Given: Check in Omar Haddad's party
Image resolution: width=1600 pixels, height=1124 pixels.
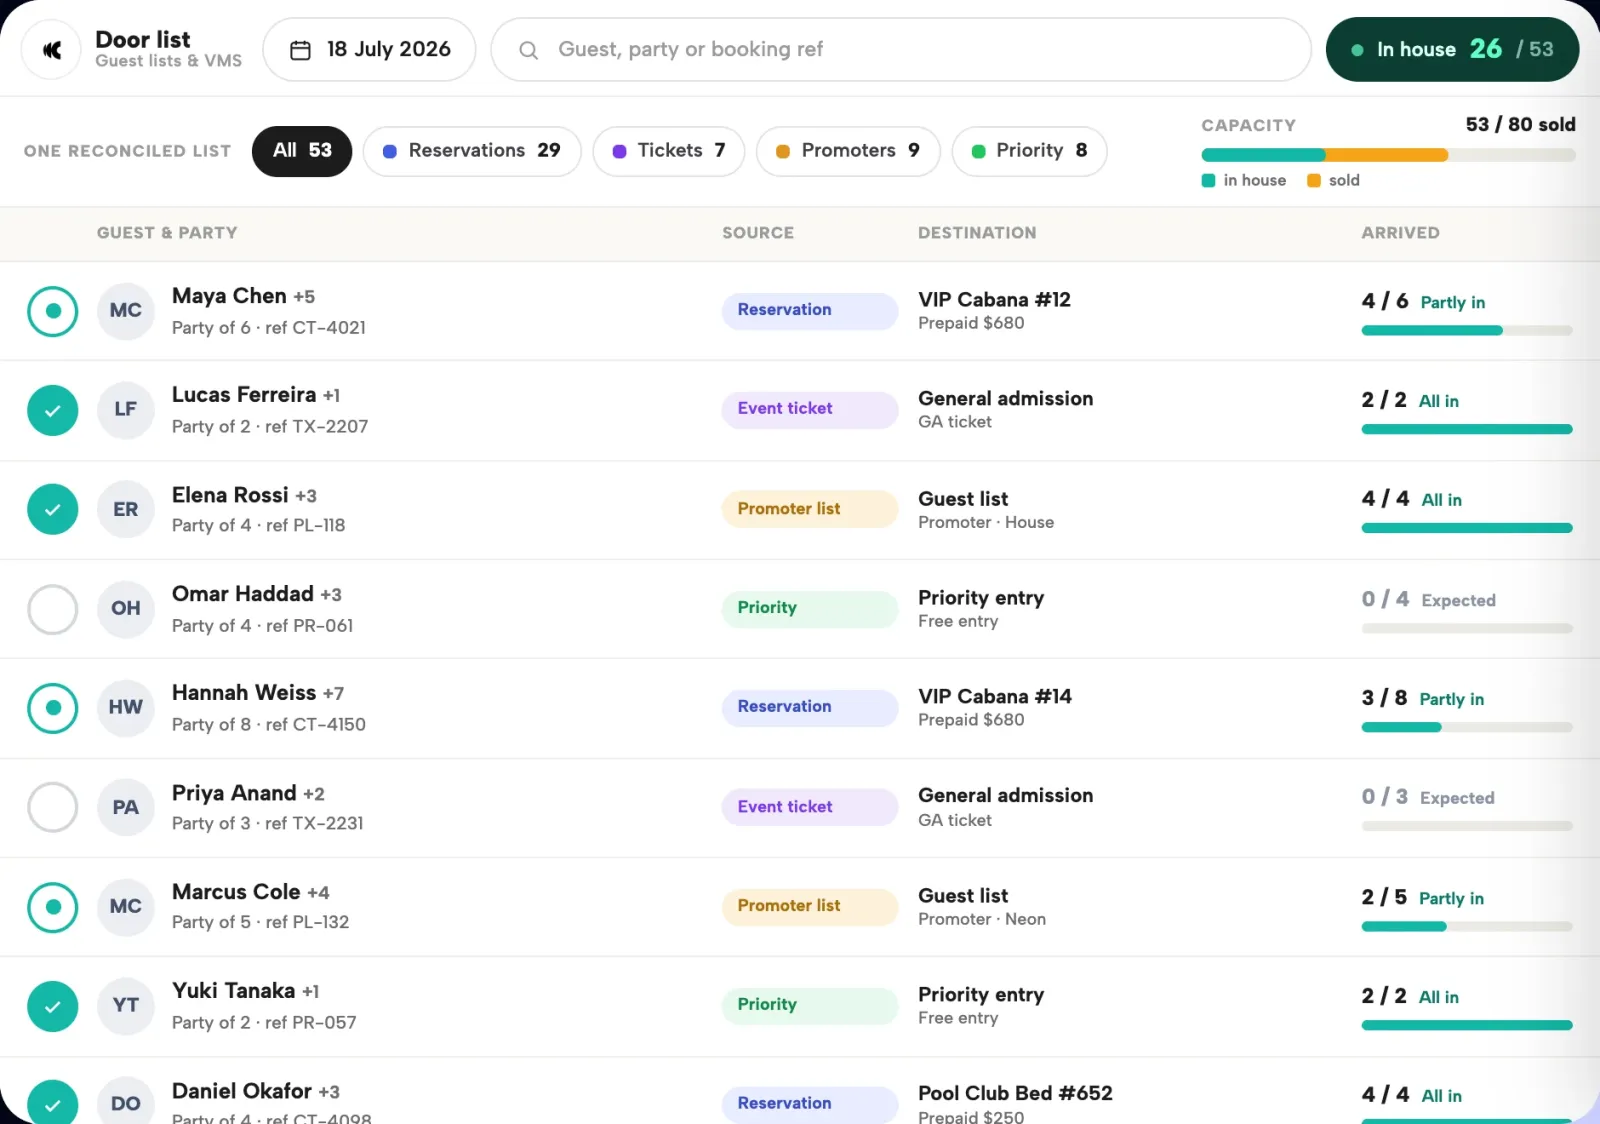Looking at the screenshot, I should coord(53,609).
